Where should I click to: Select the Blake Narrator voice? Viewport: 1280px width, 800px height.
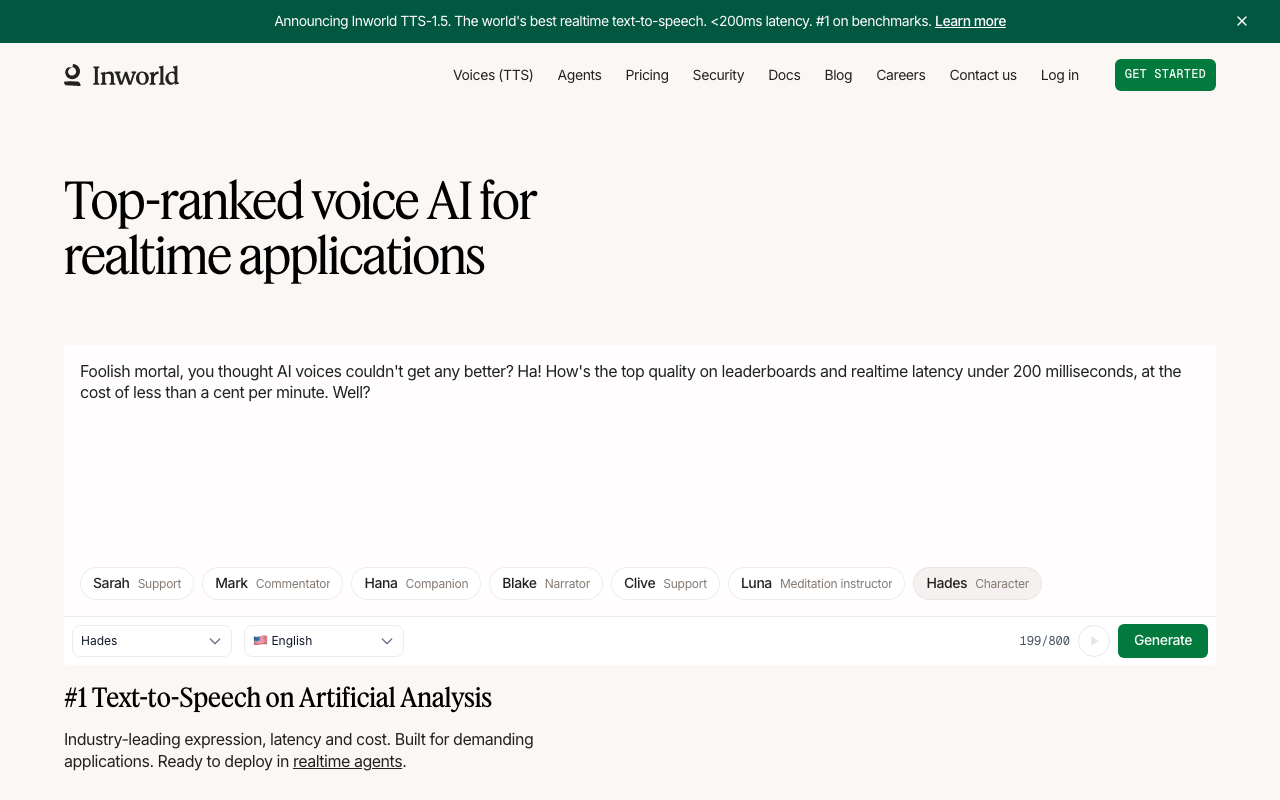pos(546,584)
